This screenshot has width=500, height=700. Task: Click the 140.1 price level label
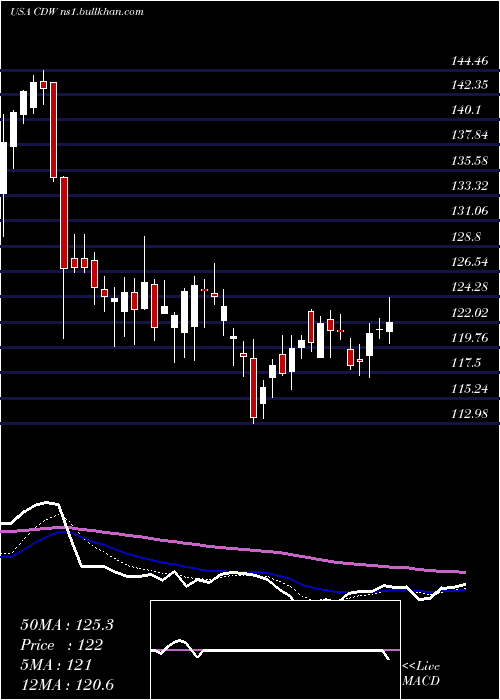[467, 109]
